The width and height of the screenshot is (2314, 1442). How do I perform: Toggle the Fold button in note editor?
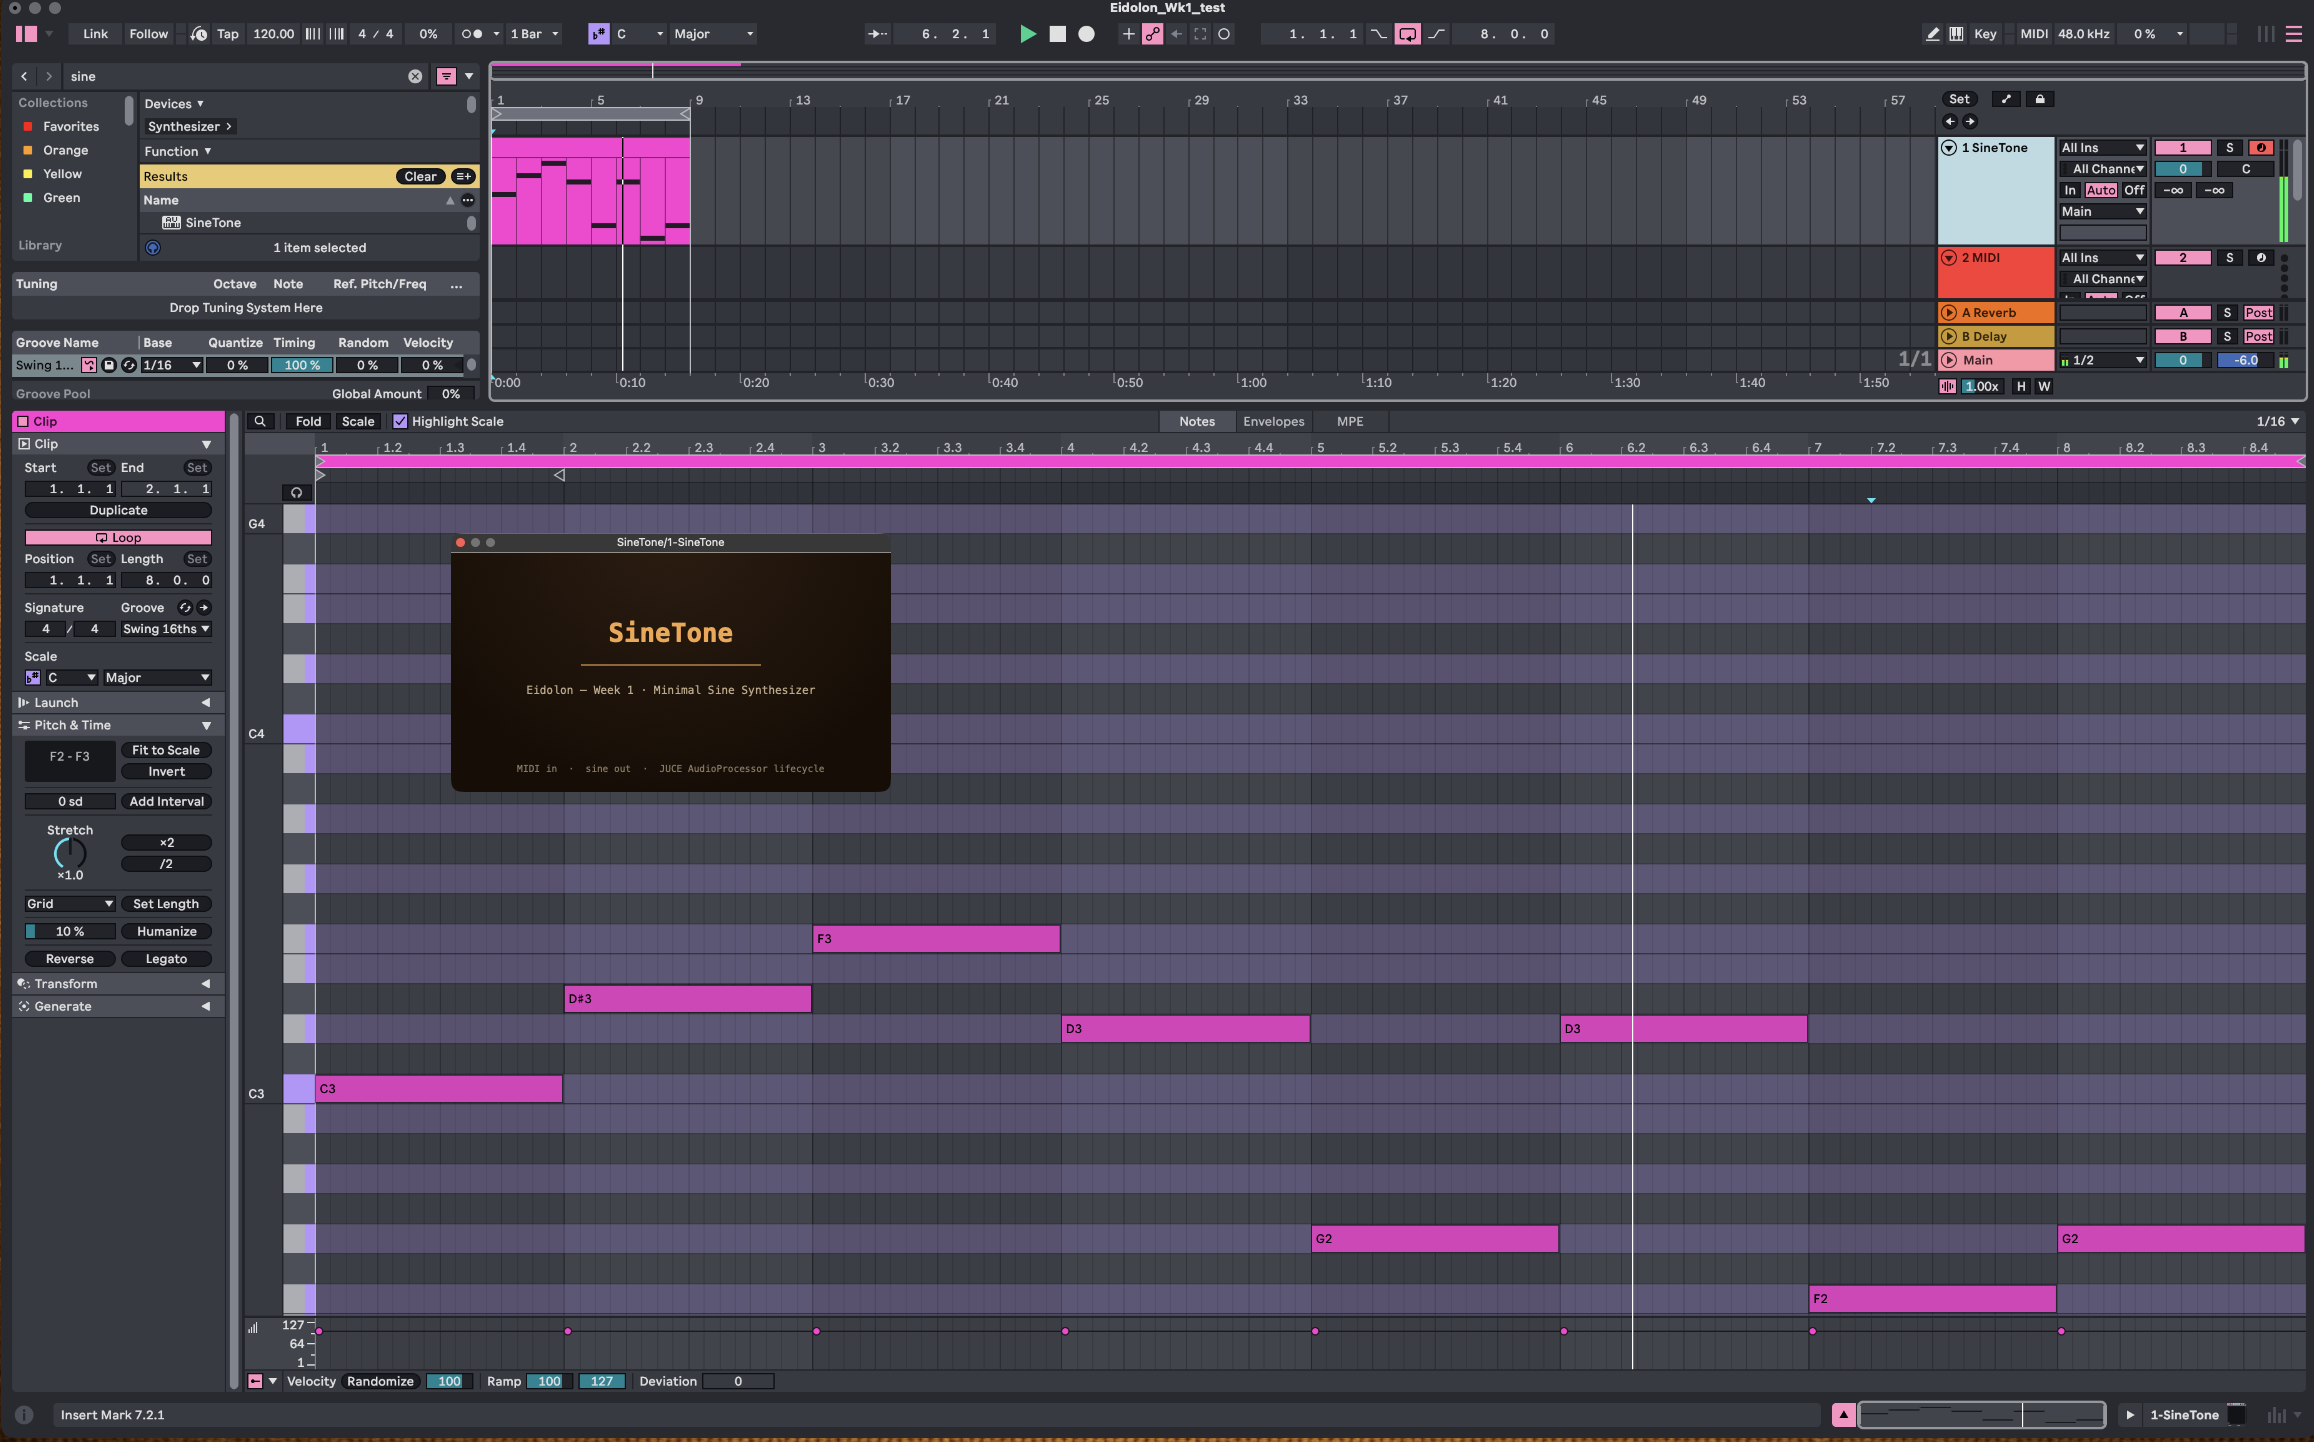(x=308, y=422)
